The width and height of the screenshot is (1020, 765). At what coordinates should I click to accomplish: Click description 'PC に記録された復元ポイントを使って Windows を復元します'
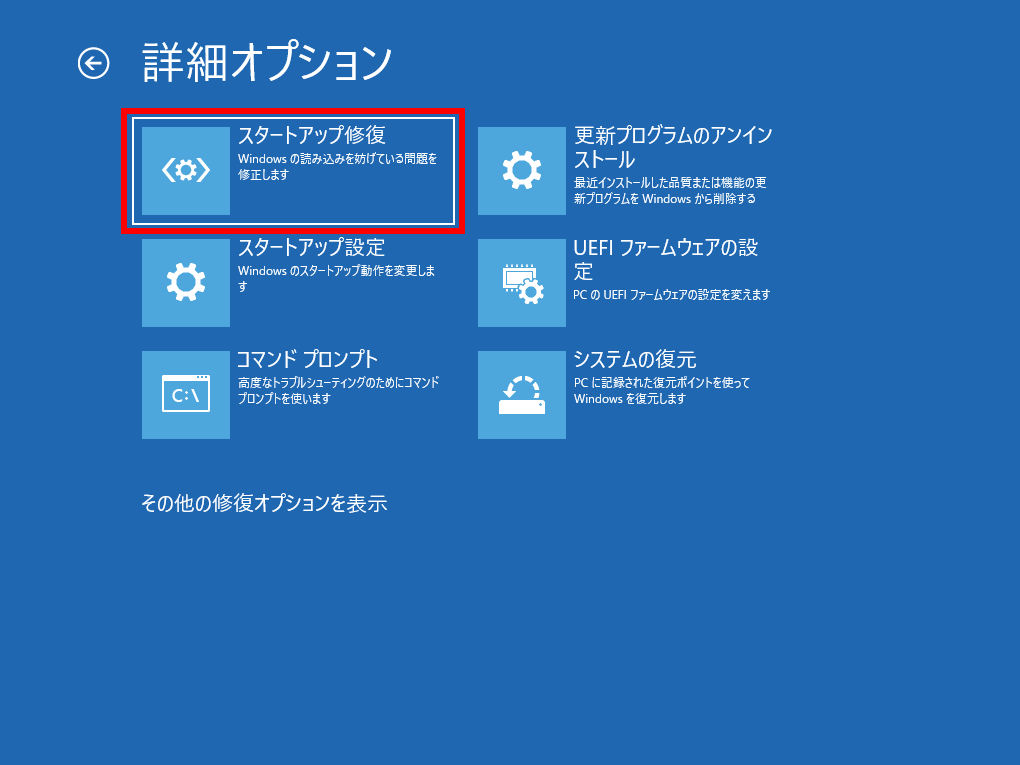click(x=662, y=390)
